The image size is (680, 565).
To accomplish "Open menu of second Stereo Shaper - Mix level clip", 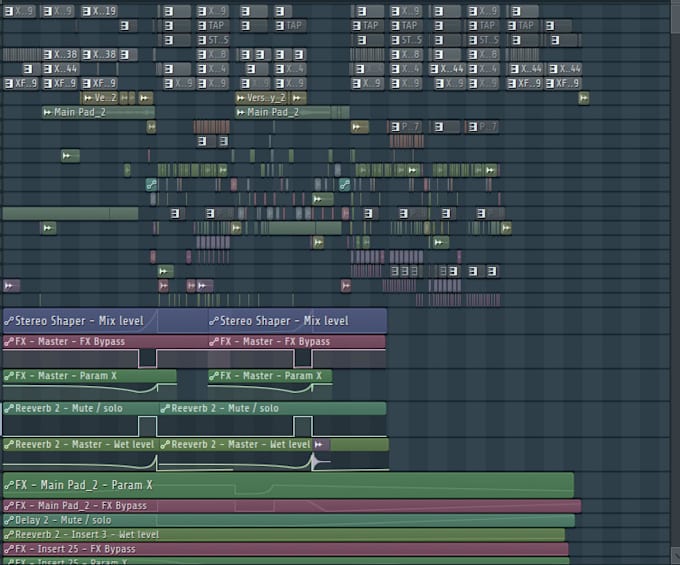I will click(214, 321).
